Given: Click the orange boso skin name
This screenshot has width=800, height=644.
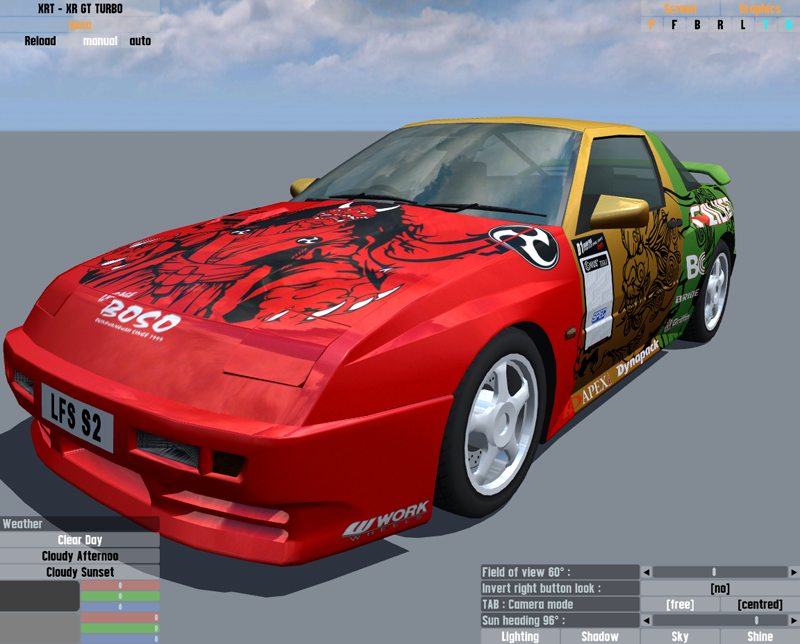Looking at the screenshot, I should [80, 24].
